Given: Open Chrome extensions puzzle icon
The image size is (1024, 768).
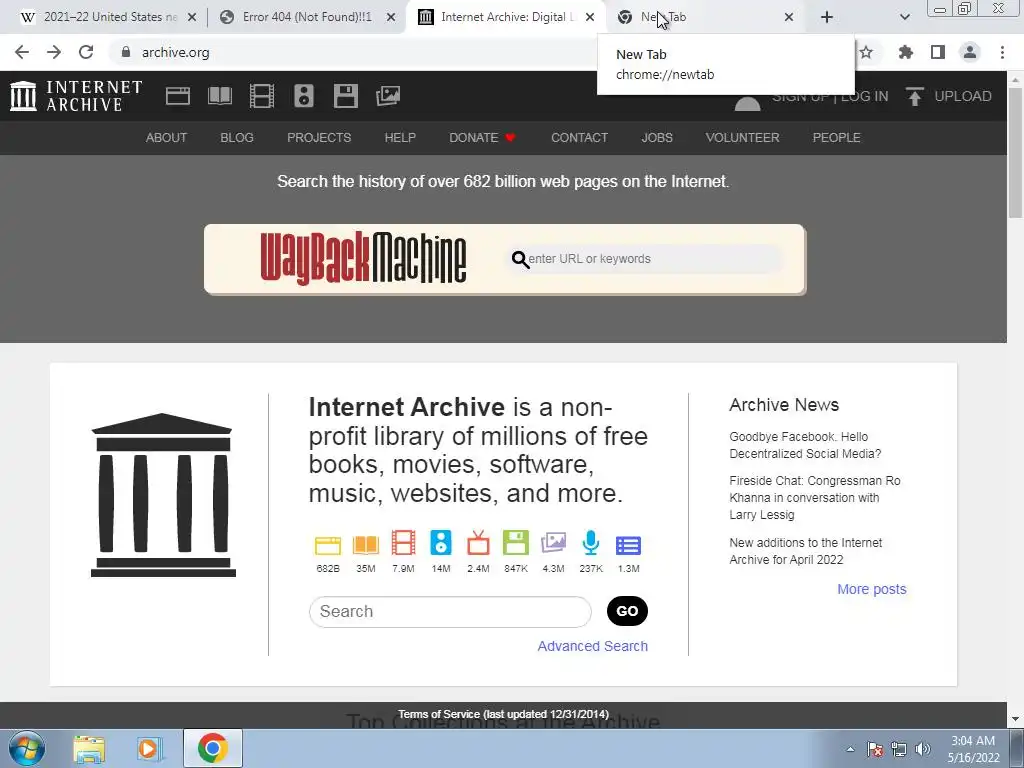Looking at the screenshot, I should click(x=905, y=52).
